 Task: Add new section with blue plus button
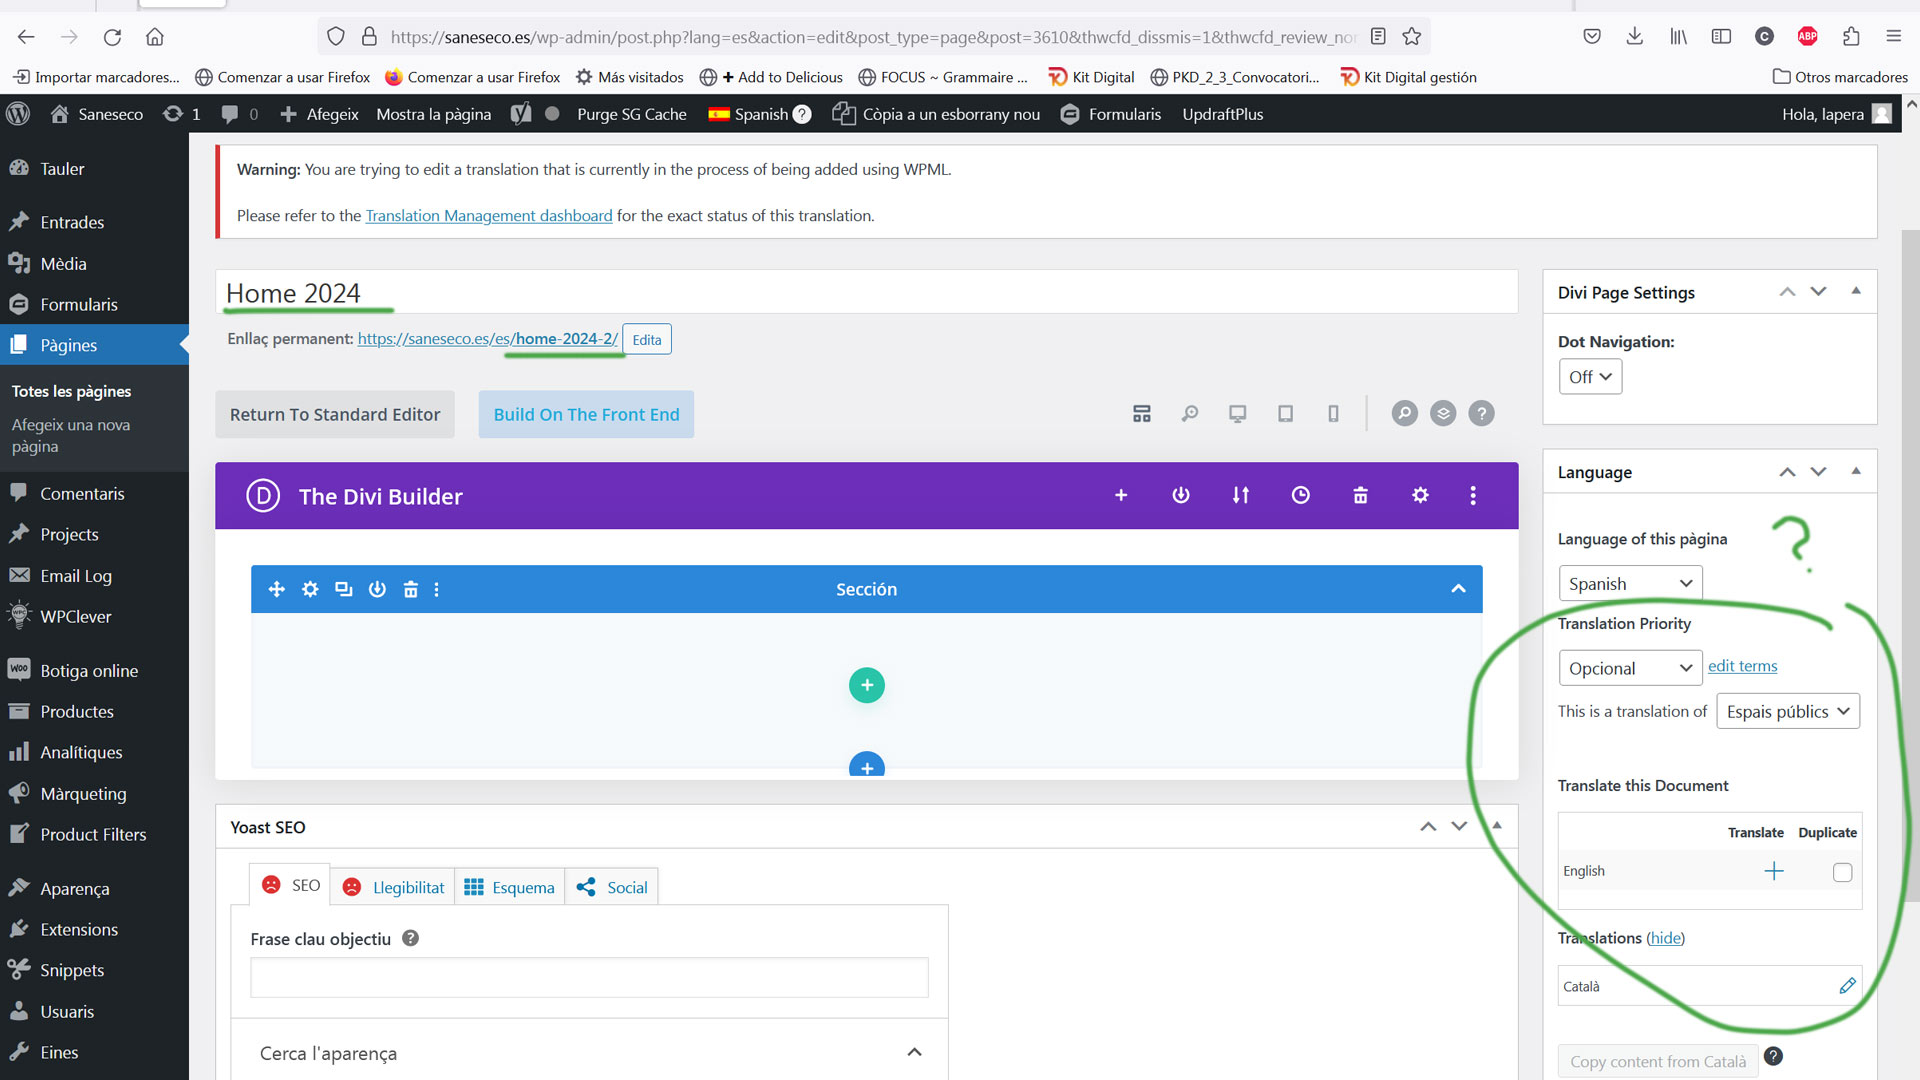click(867, 766)
